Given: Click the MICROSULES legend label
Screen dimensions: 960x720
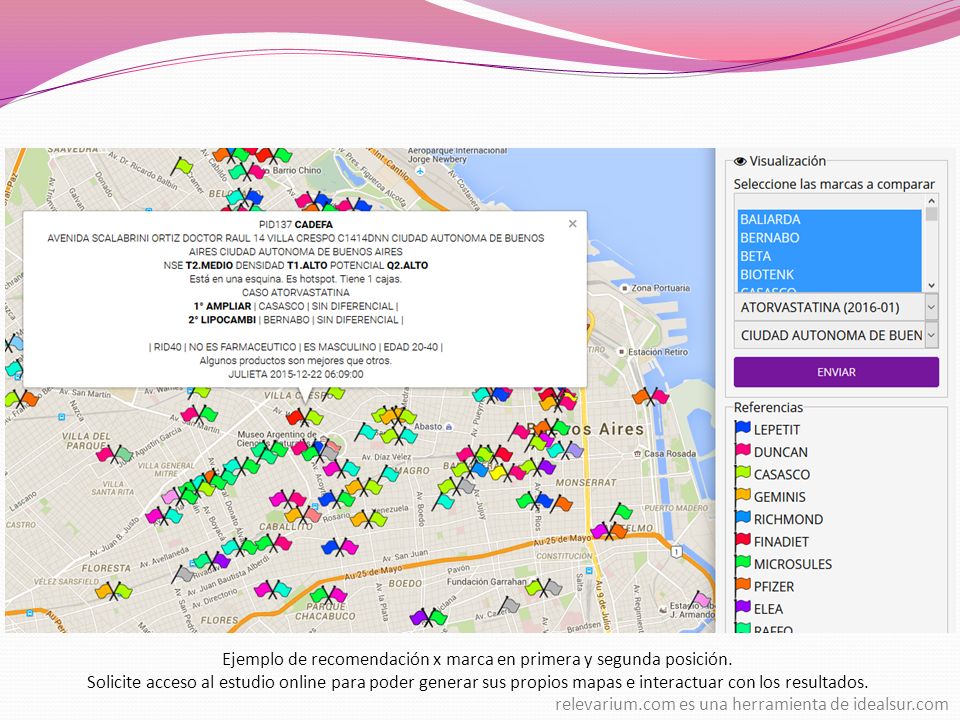Looking at the screenshot, I should (x=793, y=564).
